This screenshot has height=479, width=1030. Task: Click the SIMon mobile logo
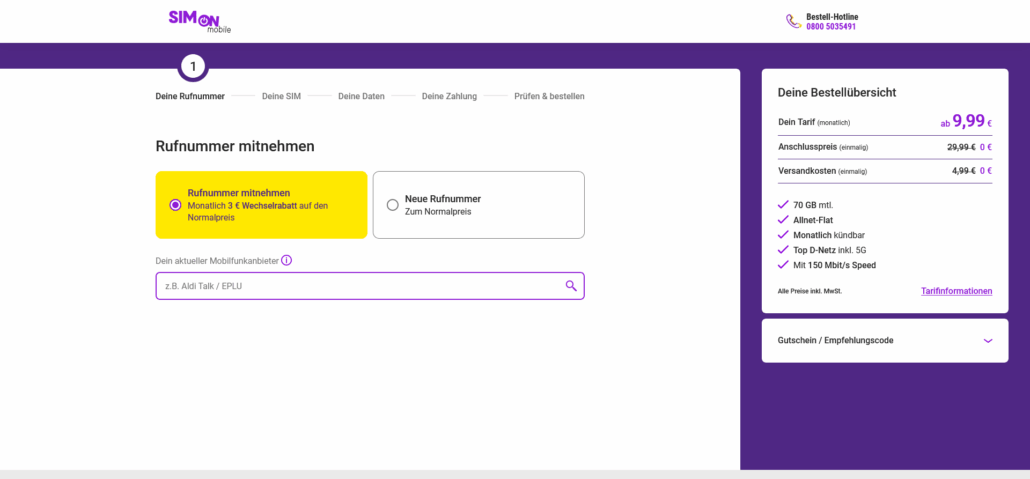click(200, 21)
